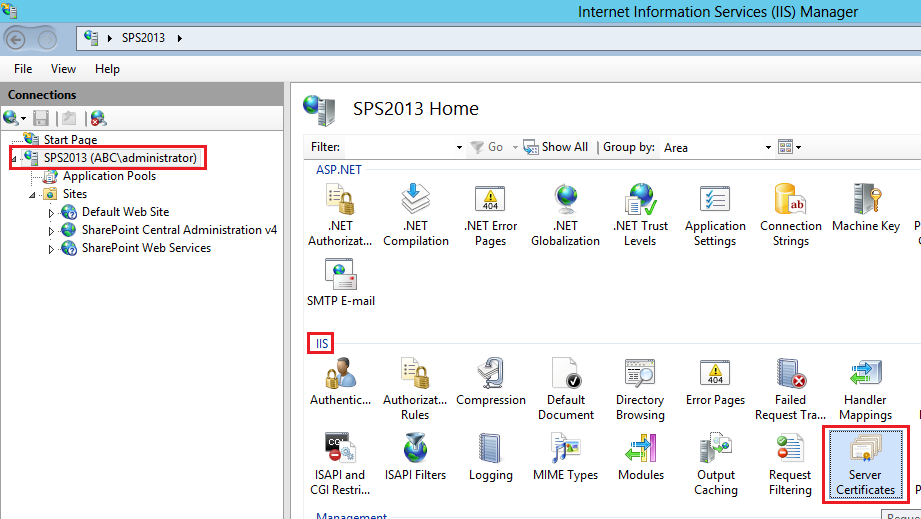The image size is (921, 519).
Task: Open Application Settings feature
Action: [715, 215]
